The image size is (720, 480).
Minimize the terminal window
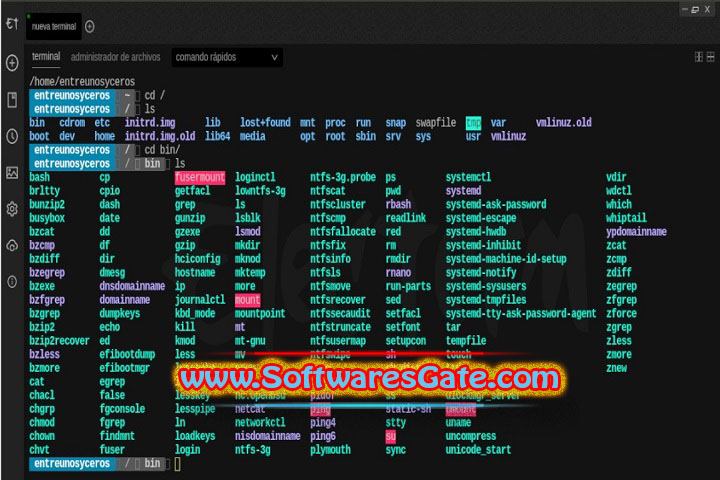tap(685, 9)
